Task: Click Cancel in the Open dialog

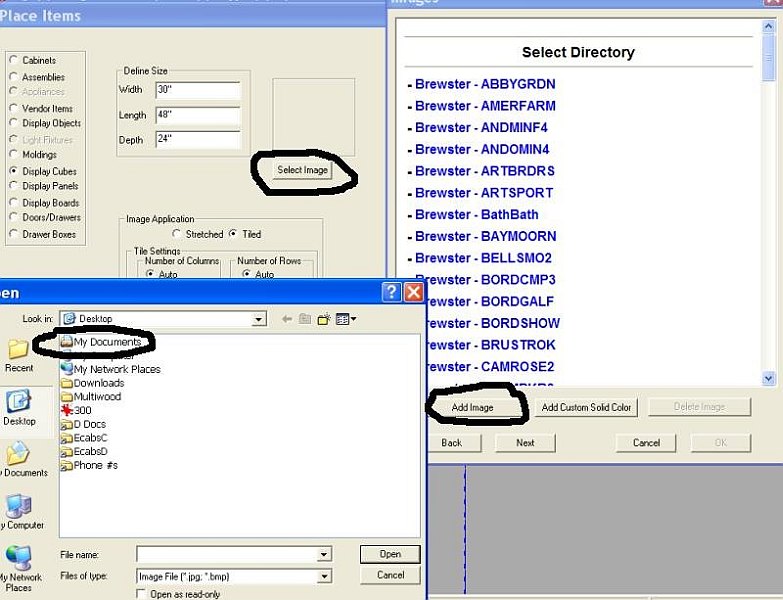Action: point(390,575)
